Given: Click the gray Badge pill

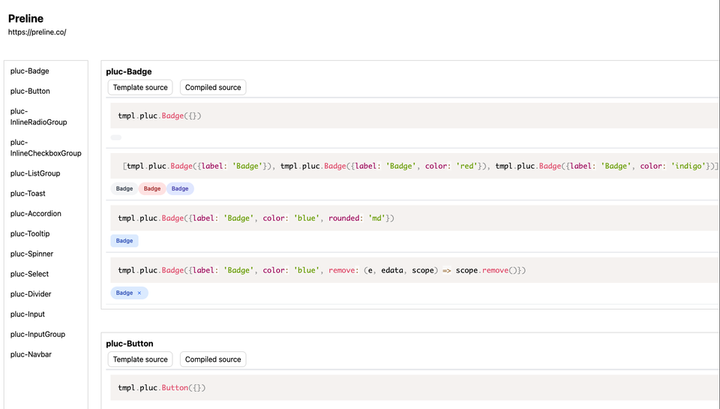Looking at the screenshot, I should pyautogui.click(x=124, y=188).
